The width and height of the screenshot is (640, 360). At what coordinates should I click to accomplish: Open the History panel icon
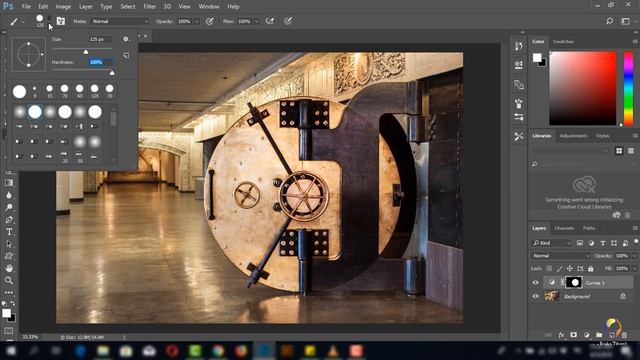point(519,46)
